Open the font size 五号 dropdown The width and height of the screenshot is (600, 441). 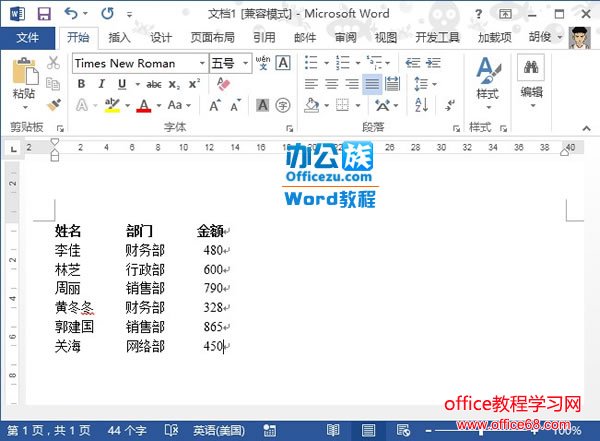(245, 63)
